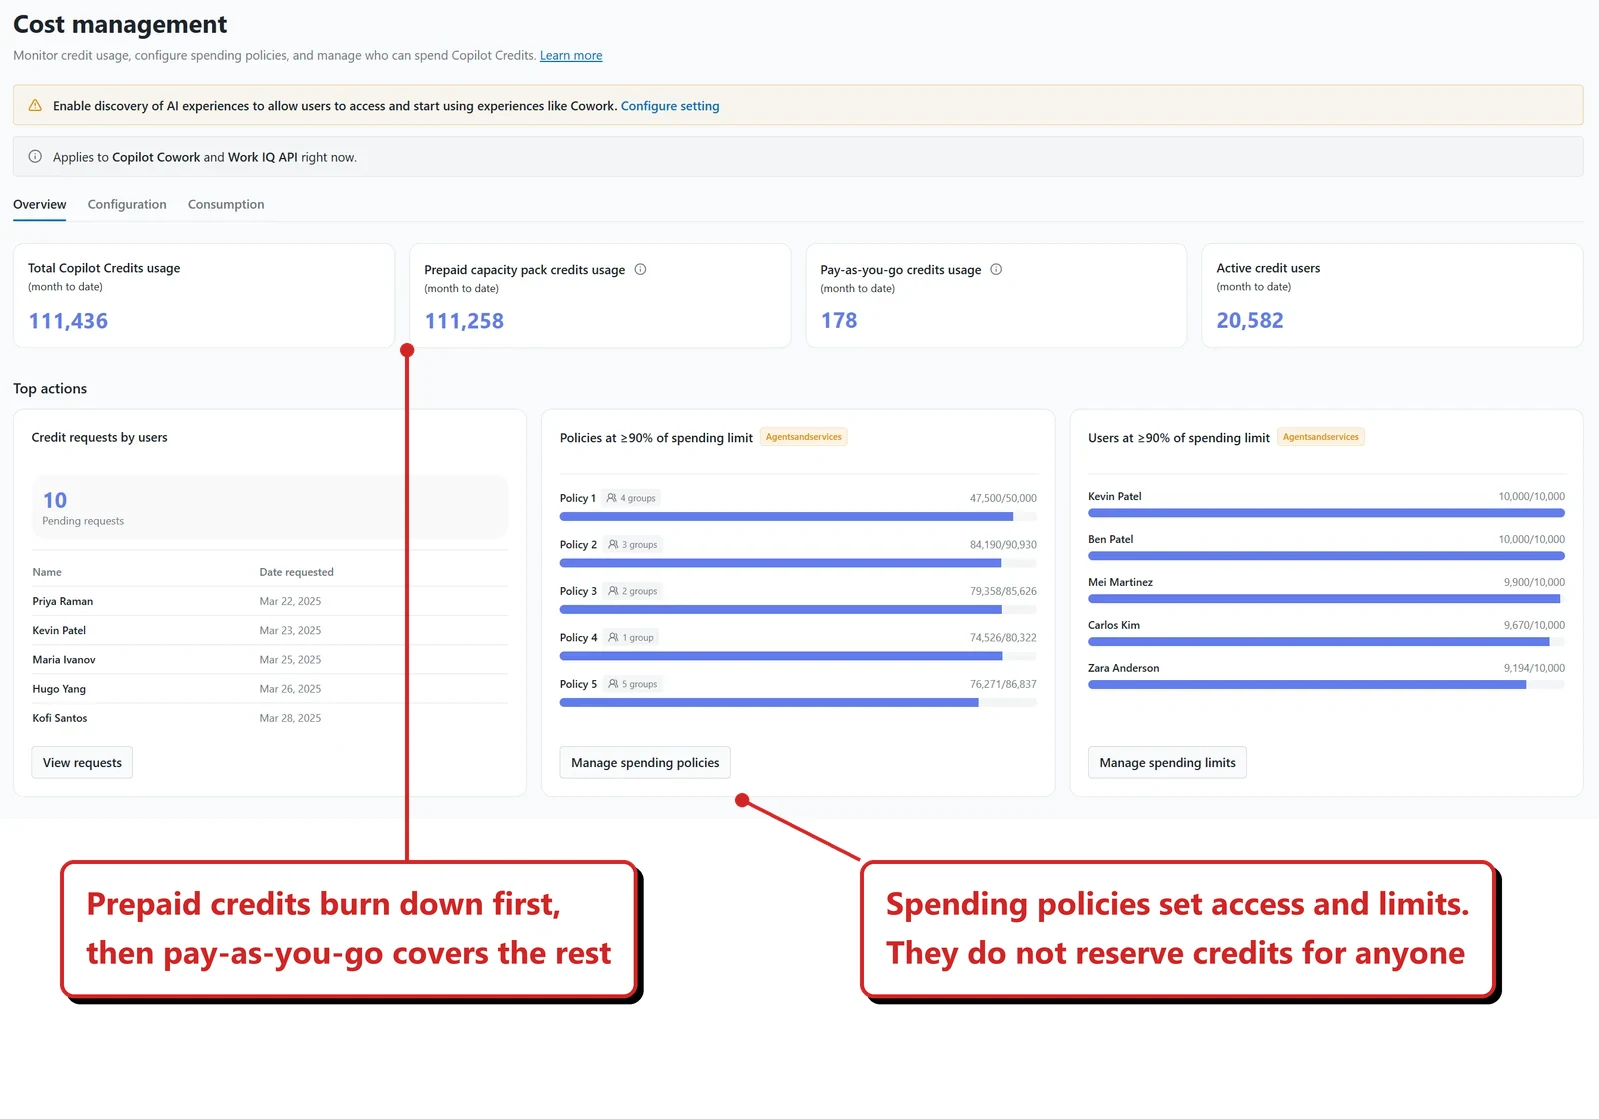Open the Configuration tab
This screenshot has width=1599, height=1119.
pos(127,204)
